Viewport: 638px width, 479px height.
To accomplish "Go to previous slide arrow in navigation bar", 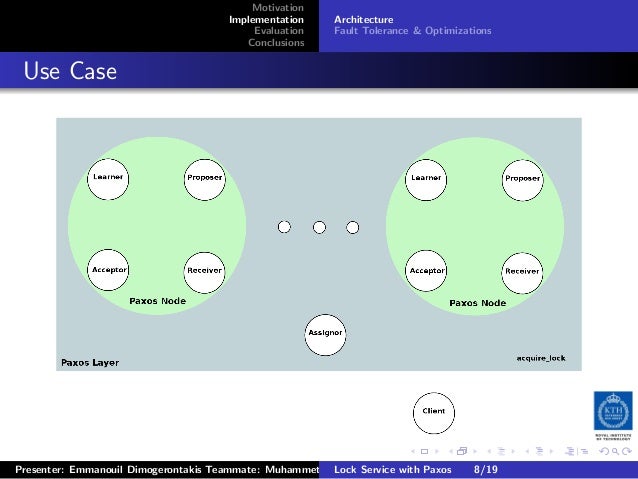I will (x=413, y=451).
